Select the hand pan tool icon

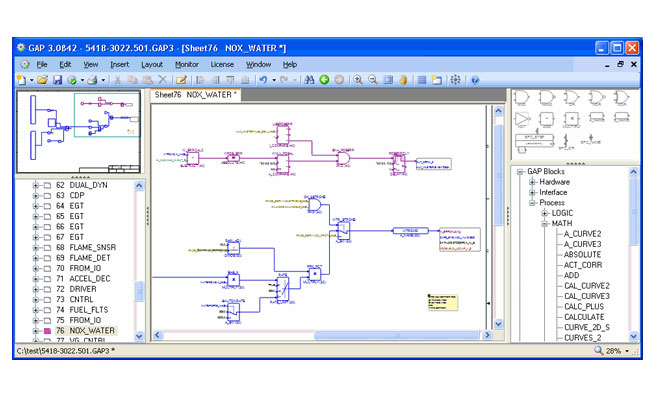click(x=403, y=80)
